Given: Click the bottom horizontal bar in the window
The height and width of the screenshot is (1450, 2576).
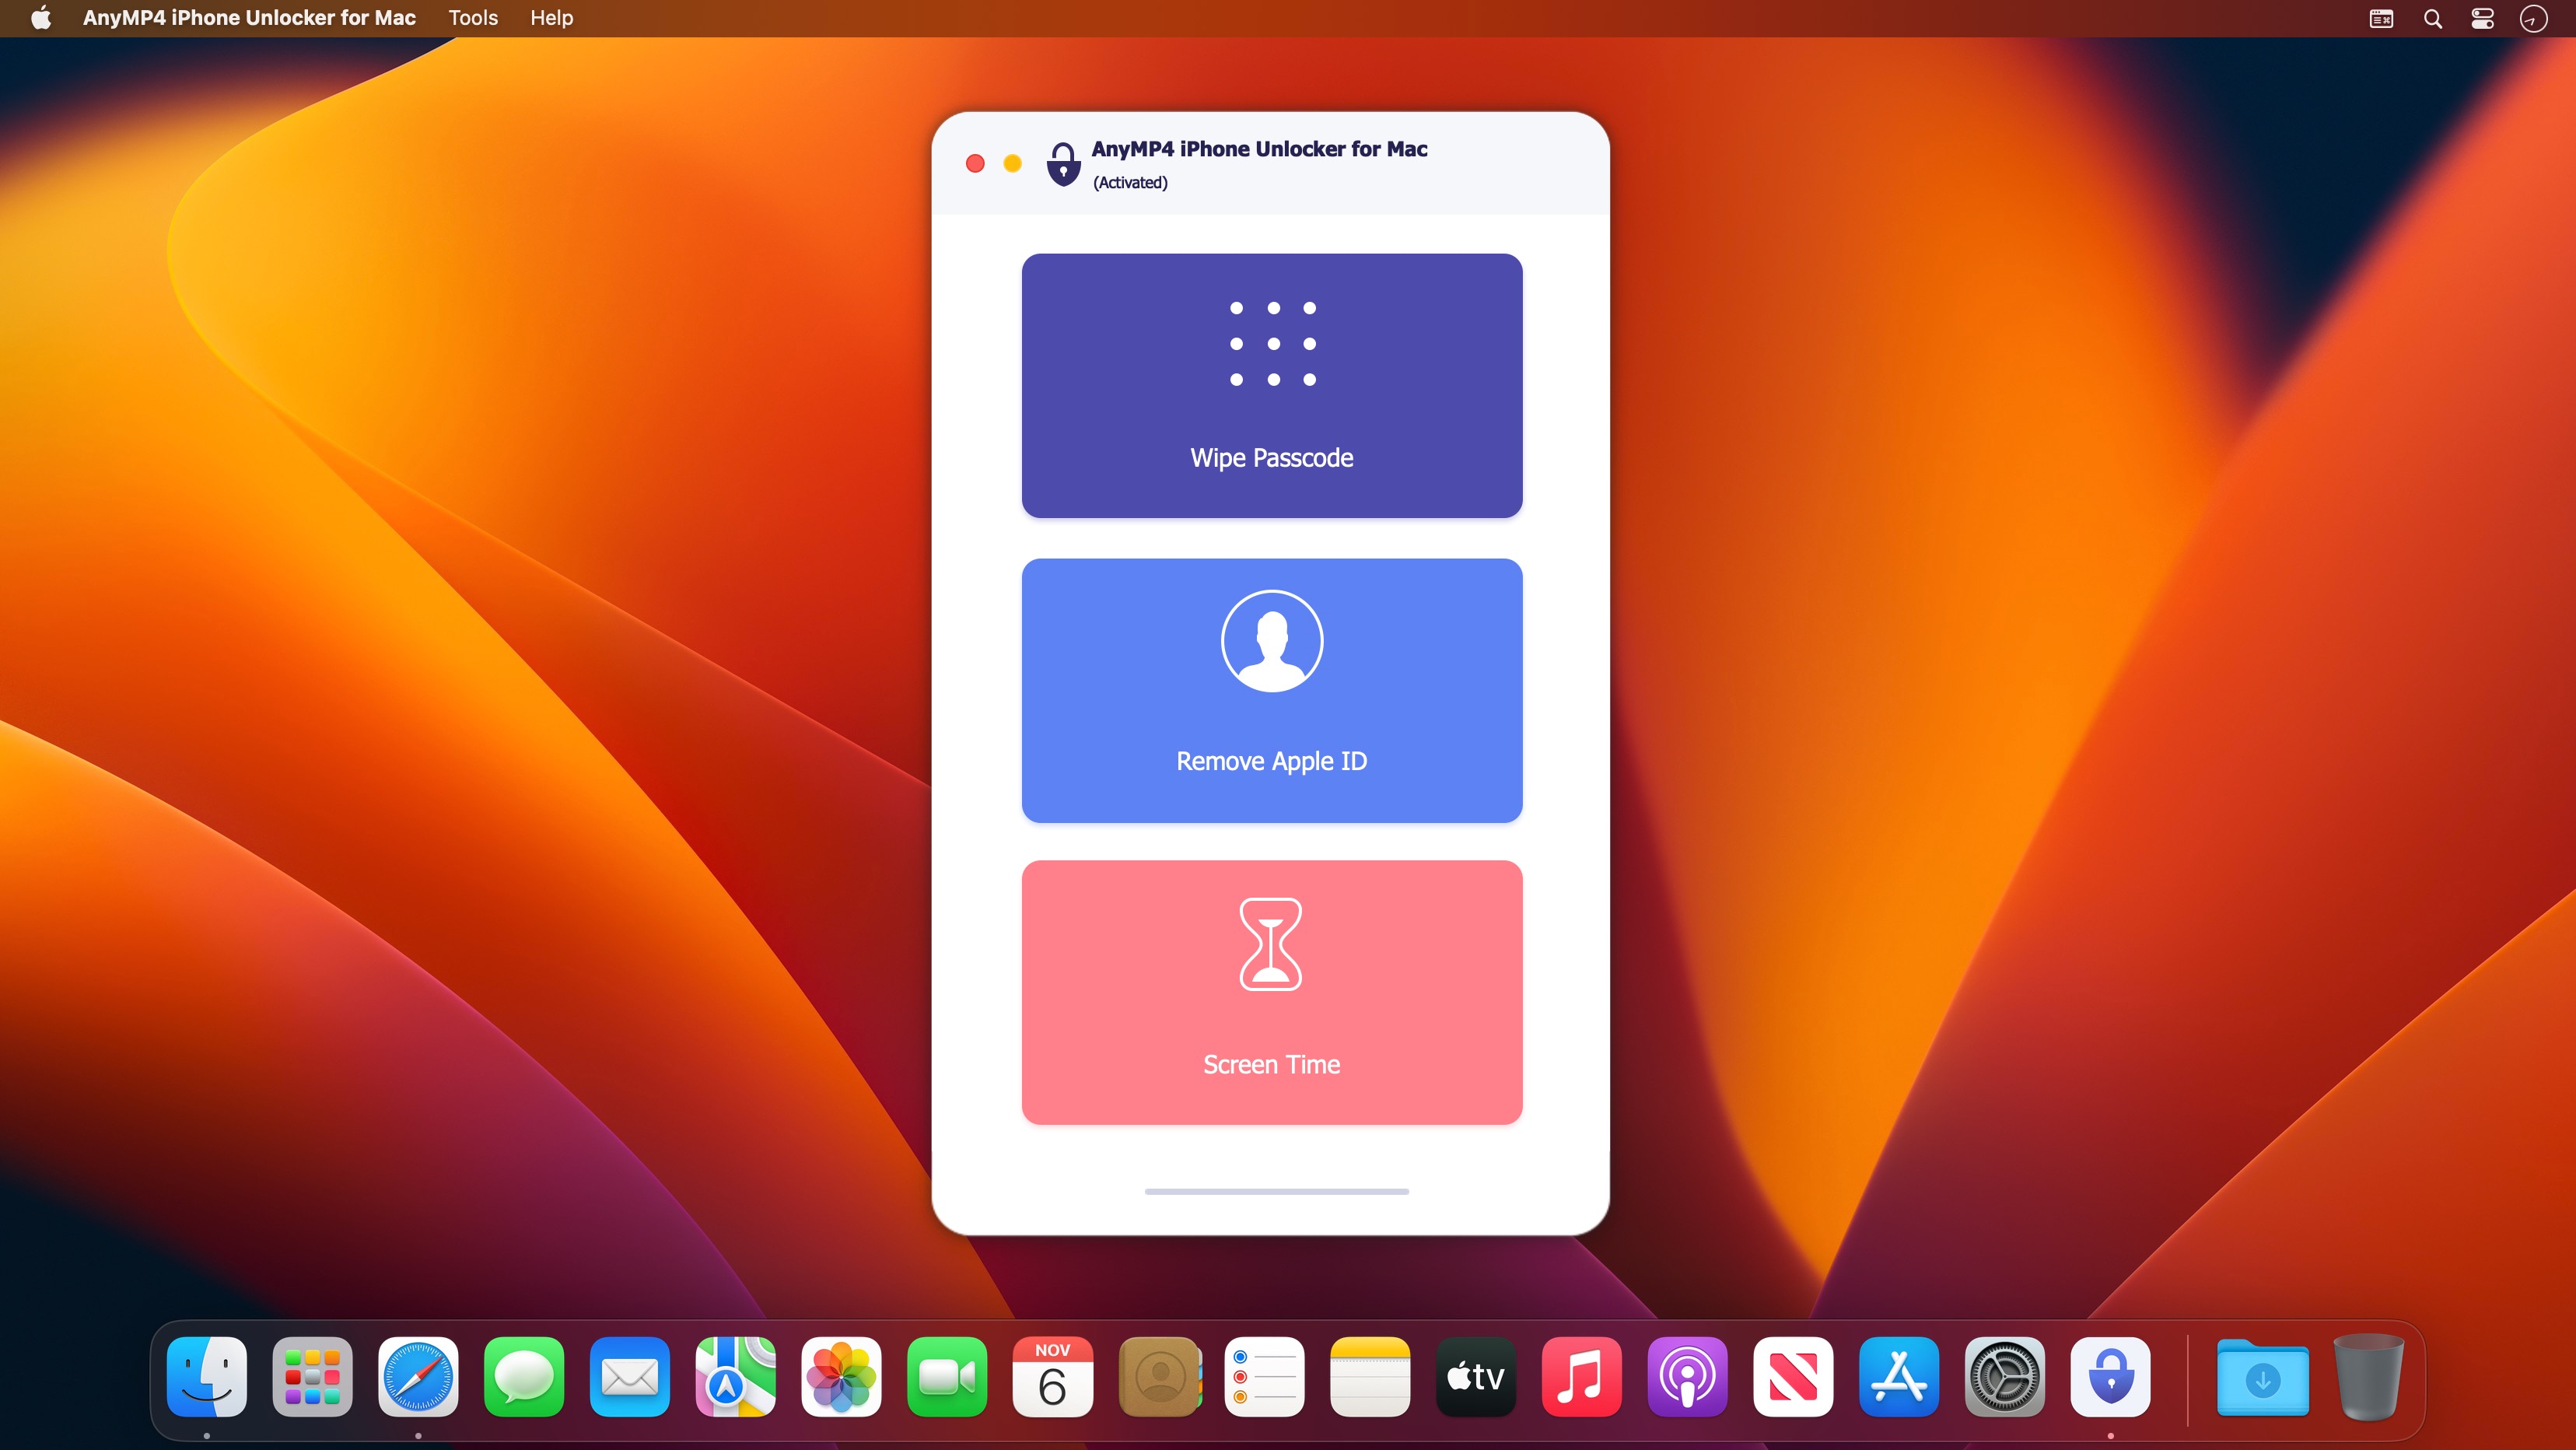Looking at the screenshot, I should click(1276, 1191).
